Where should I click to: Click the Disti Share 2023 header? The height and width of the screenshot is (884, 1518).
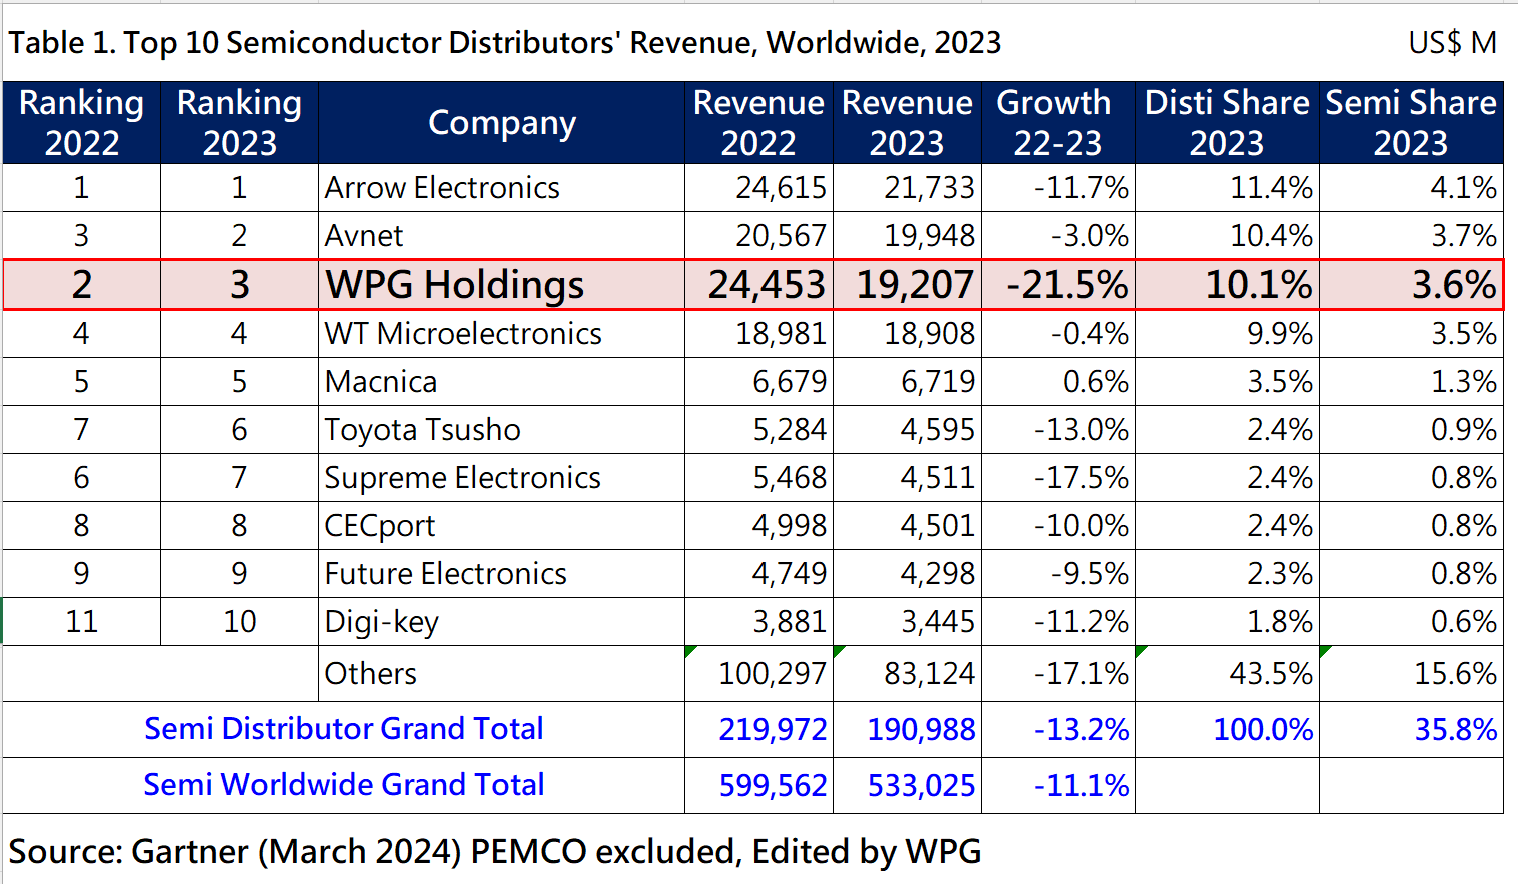[x=1227, y=123]
